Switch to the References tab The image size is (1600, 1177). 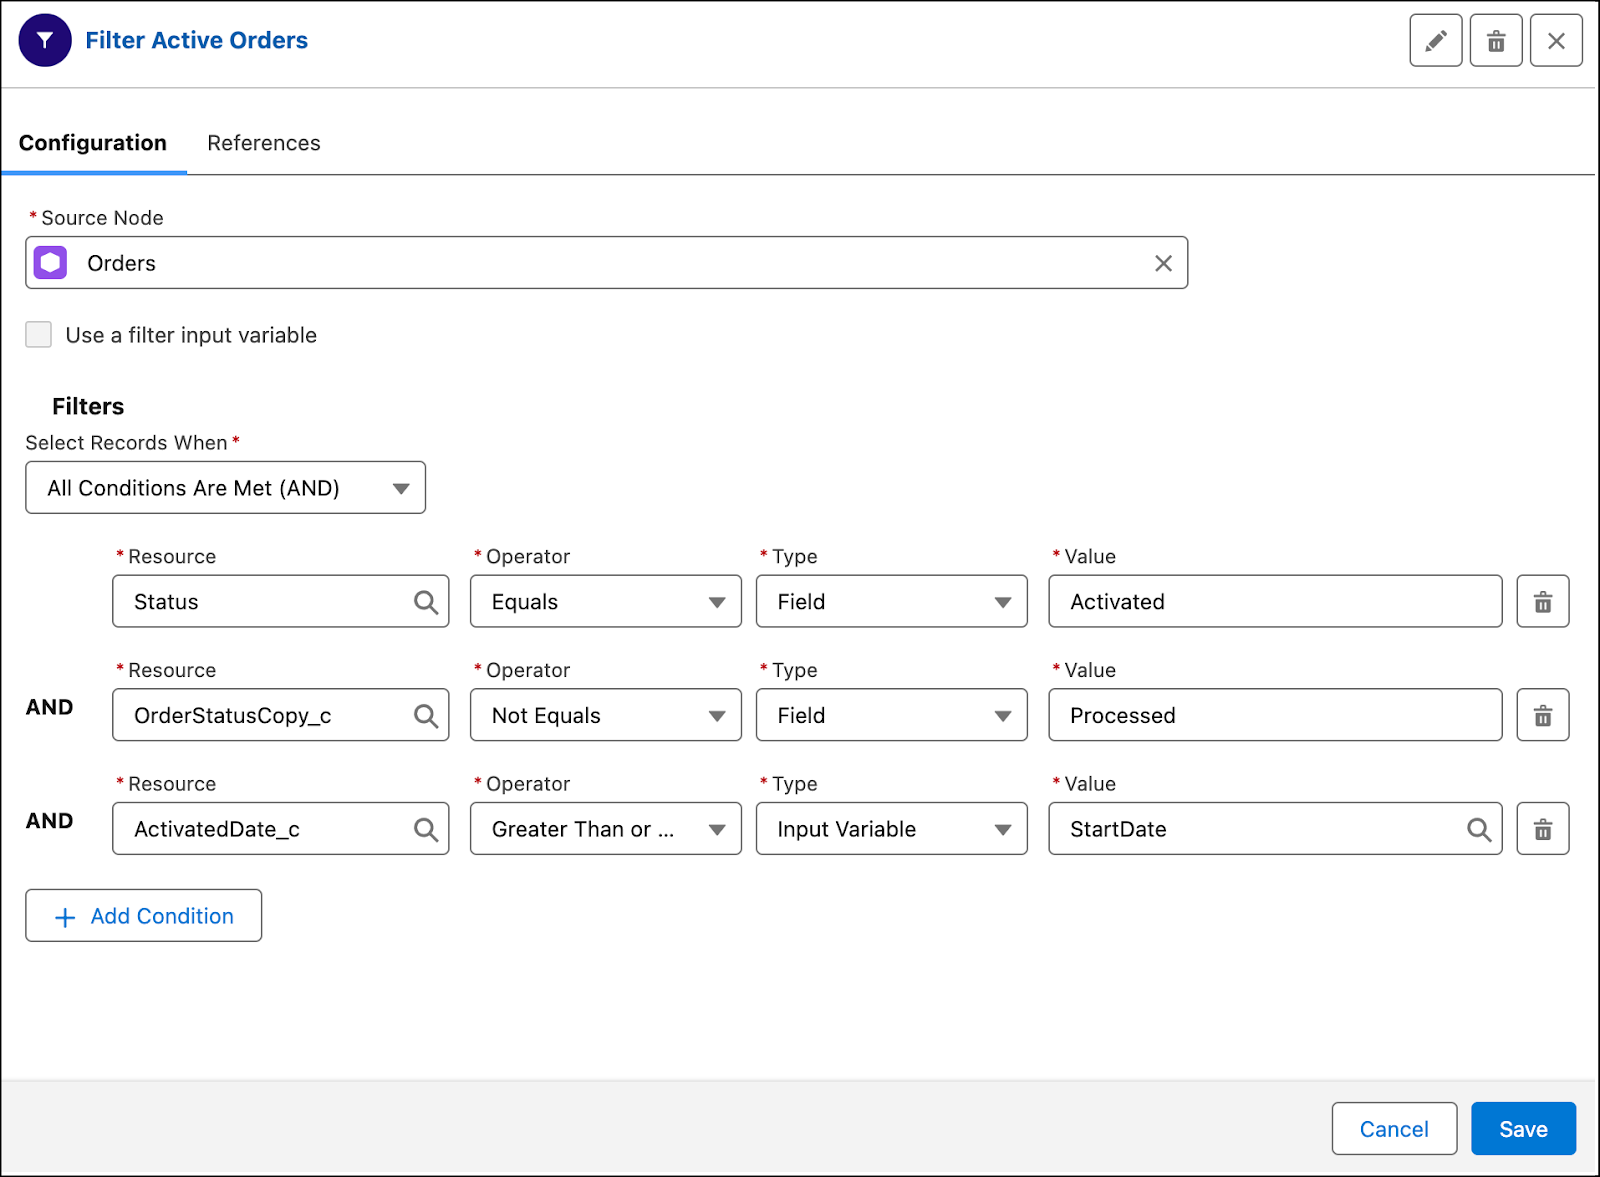tap(263, 143)
